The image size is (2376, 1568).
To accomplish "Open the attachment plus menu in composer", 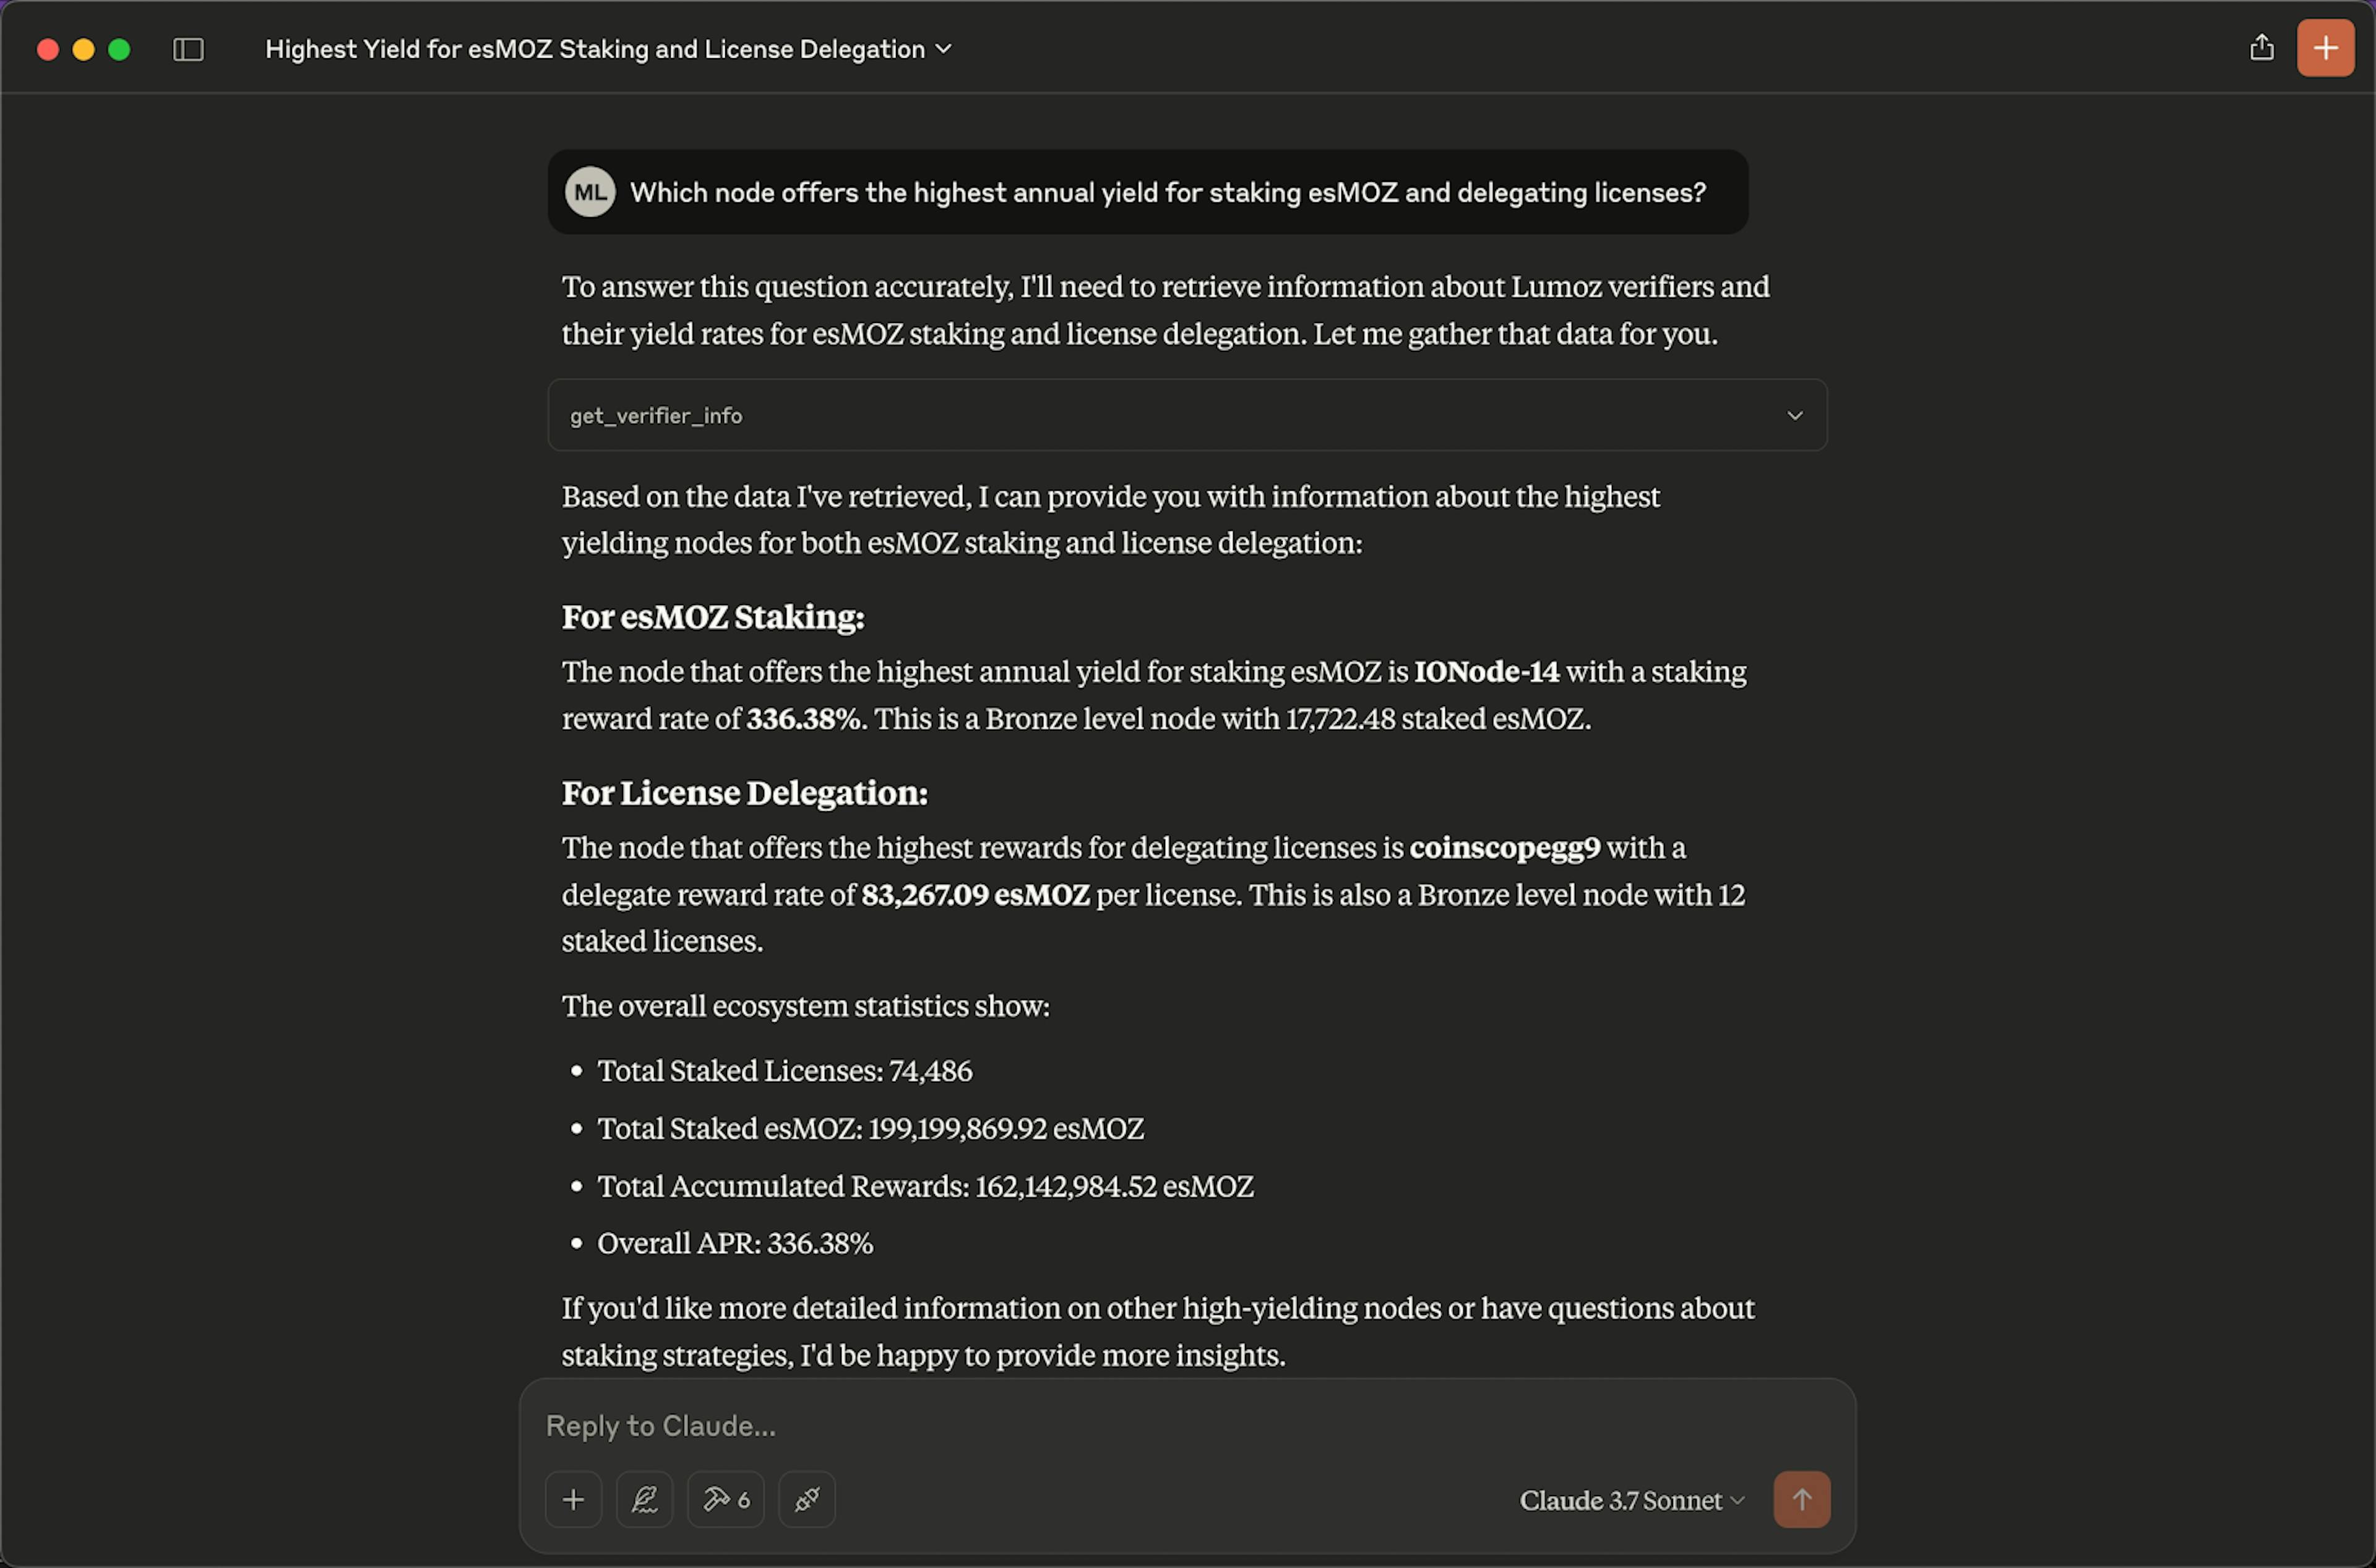I will [x=573, y=1499].
